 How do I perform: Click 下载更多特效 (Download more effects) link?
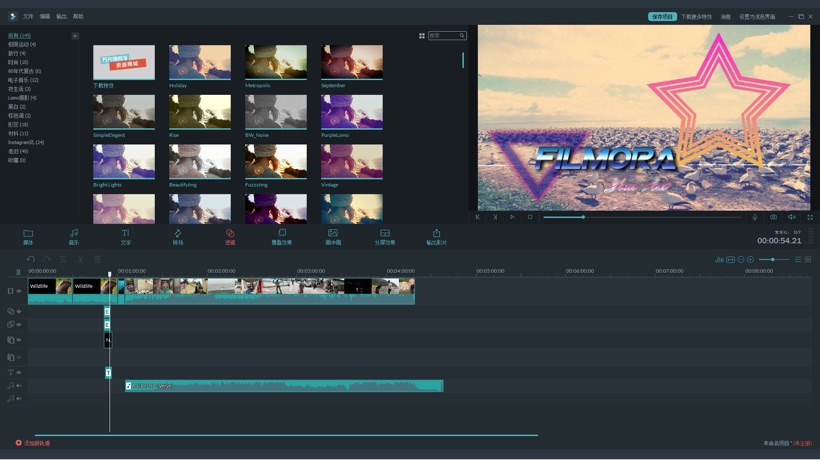pos(697,17)
